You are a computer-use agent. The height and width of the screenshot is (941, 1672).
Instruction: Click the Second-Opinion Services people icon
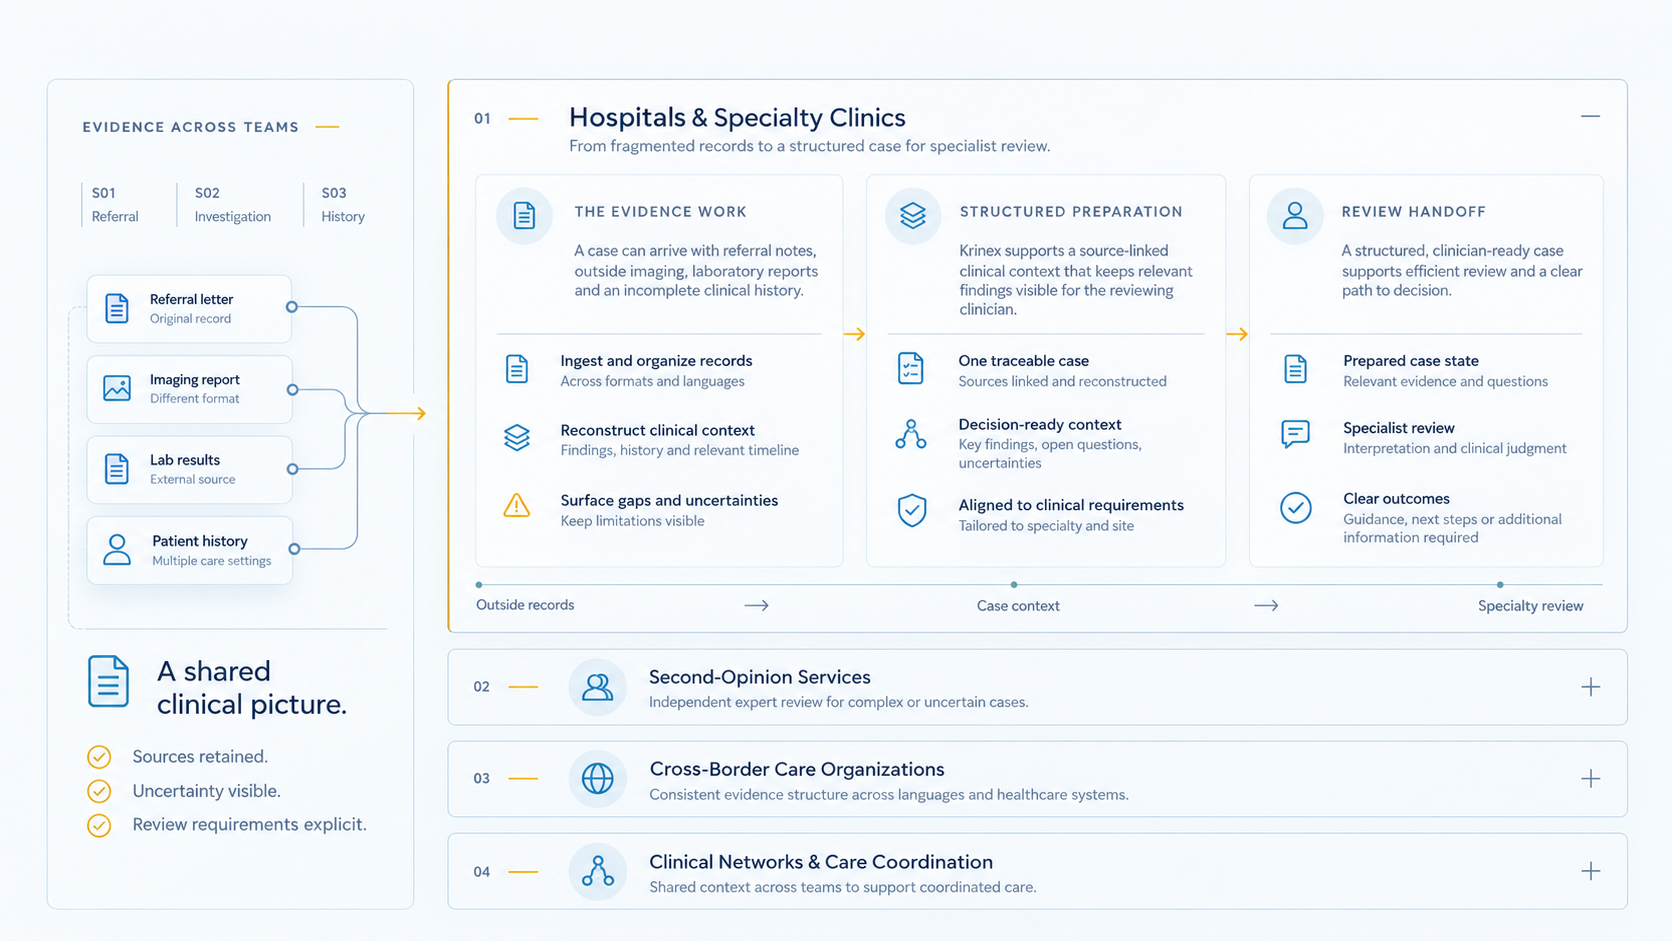[x=597, y=687]
